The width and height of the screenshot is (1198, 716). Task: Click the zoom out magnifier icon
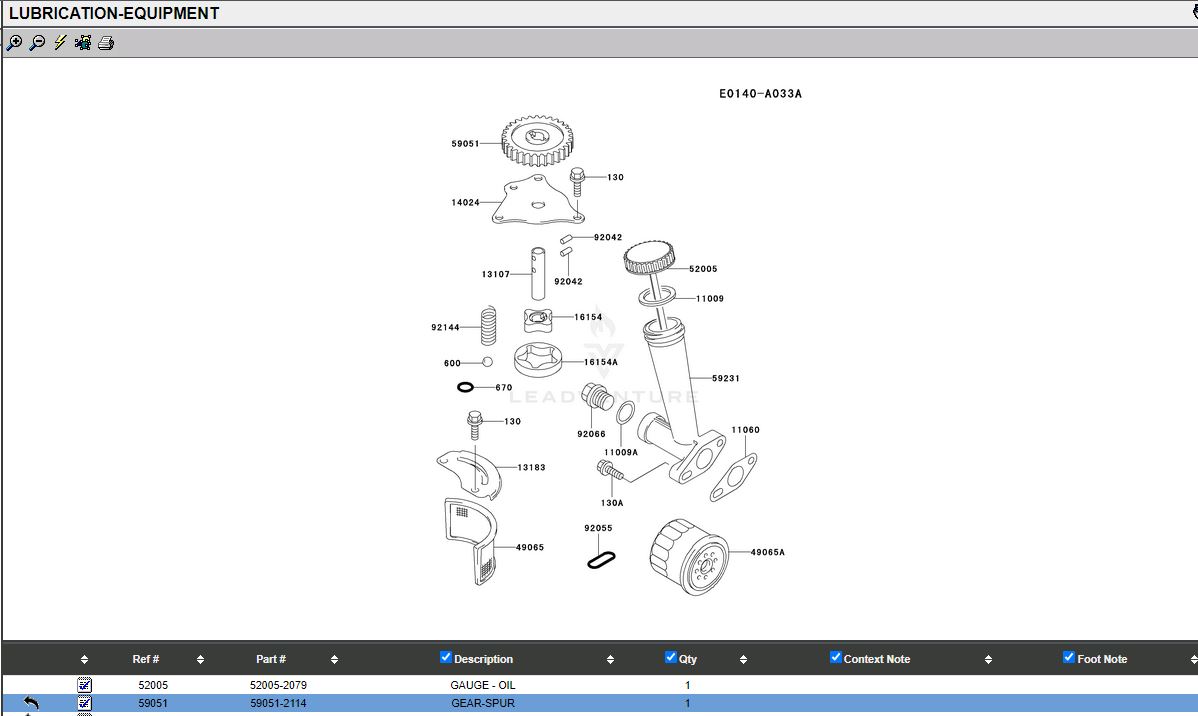pyautogui.click(x=37, y=43)
